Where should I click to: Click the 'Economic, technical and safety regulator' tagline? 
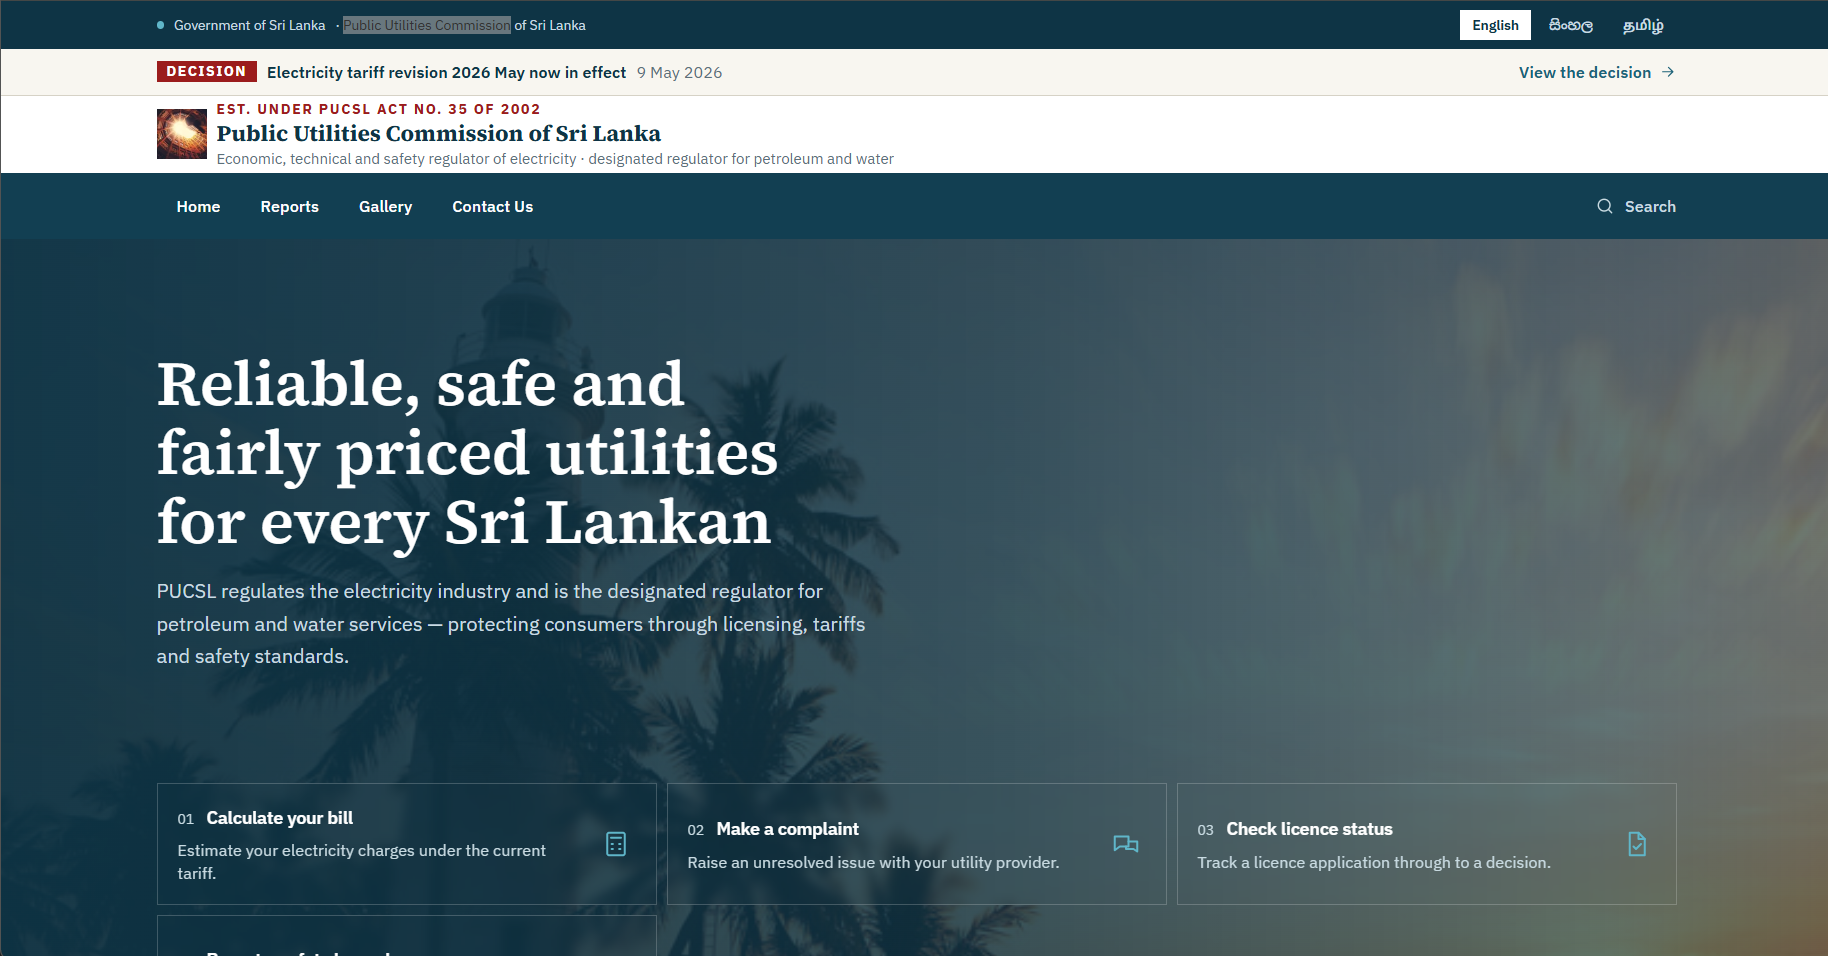pyautogui.click(x=555, y=159)
